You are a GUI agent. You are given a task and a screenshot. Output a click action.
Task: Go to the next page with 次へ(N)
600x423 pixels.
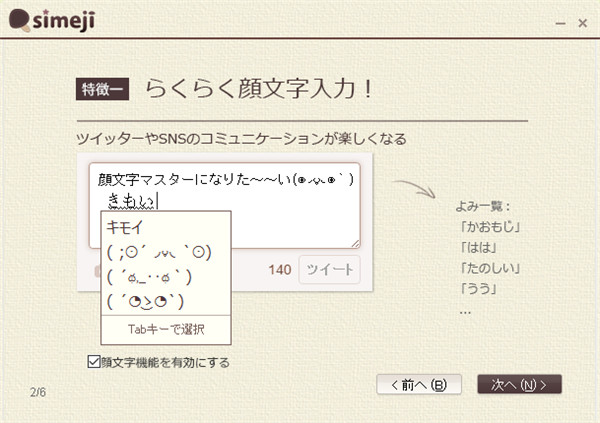(x=519, y=384)
